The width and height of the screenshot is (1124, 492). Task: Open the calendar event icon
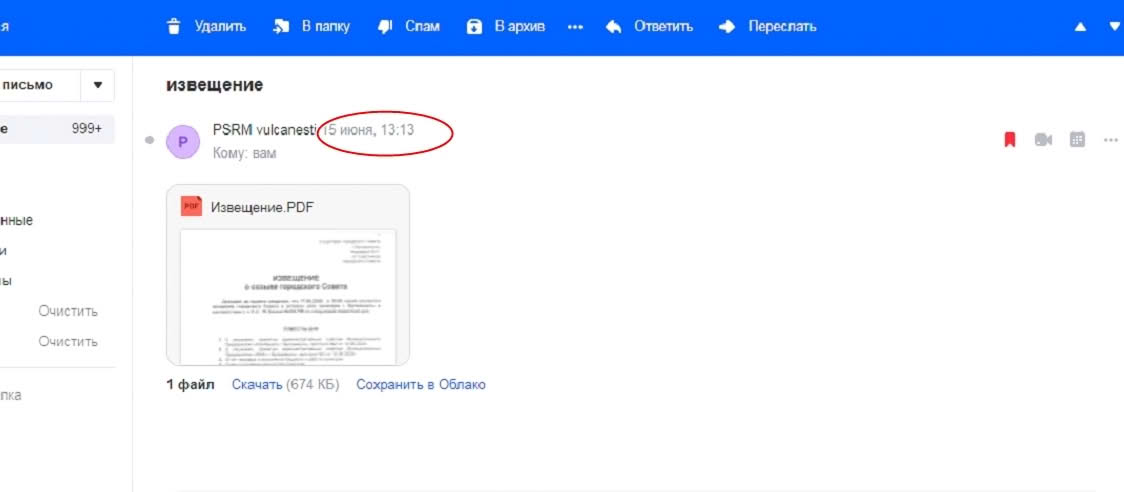(x=1077, y=140)
